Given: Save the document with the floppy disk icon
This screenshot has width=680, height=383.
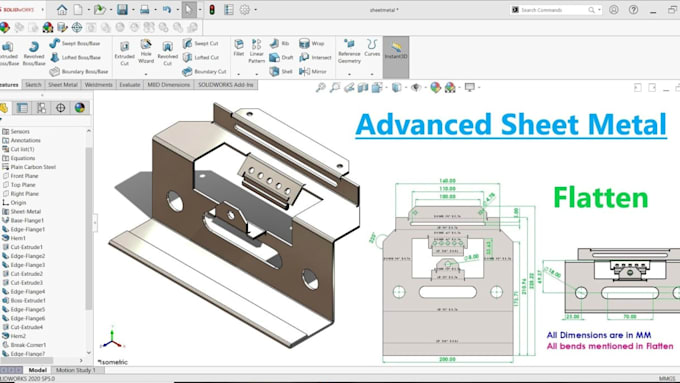Looking at the screenshot, I should pyautogui.click(x=122, y=10).
